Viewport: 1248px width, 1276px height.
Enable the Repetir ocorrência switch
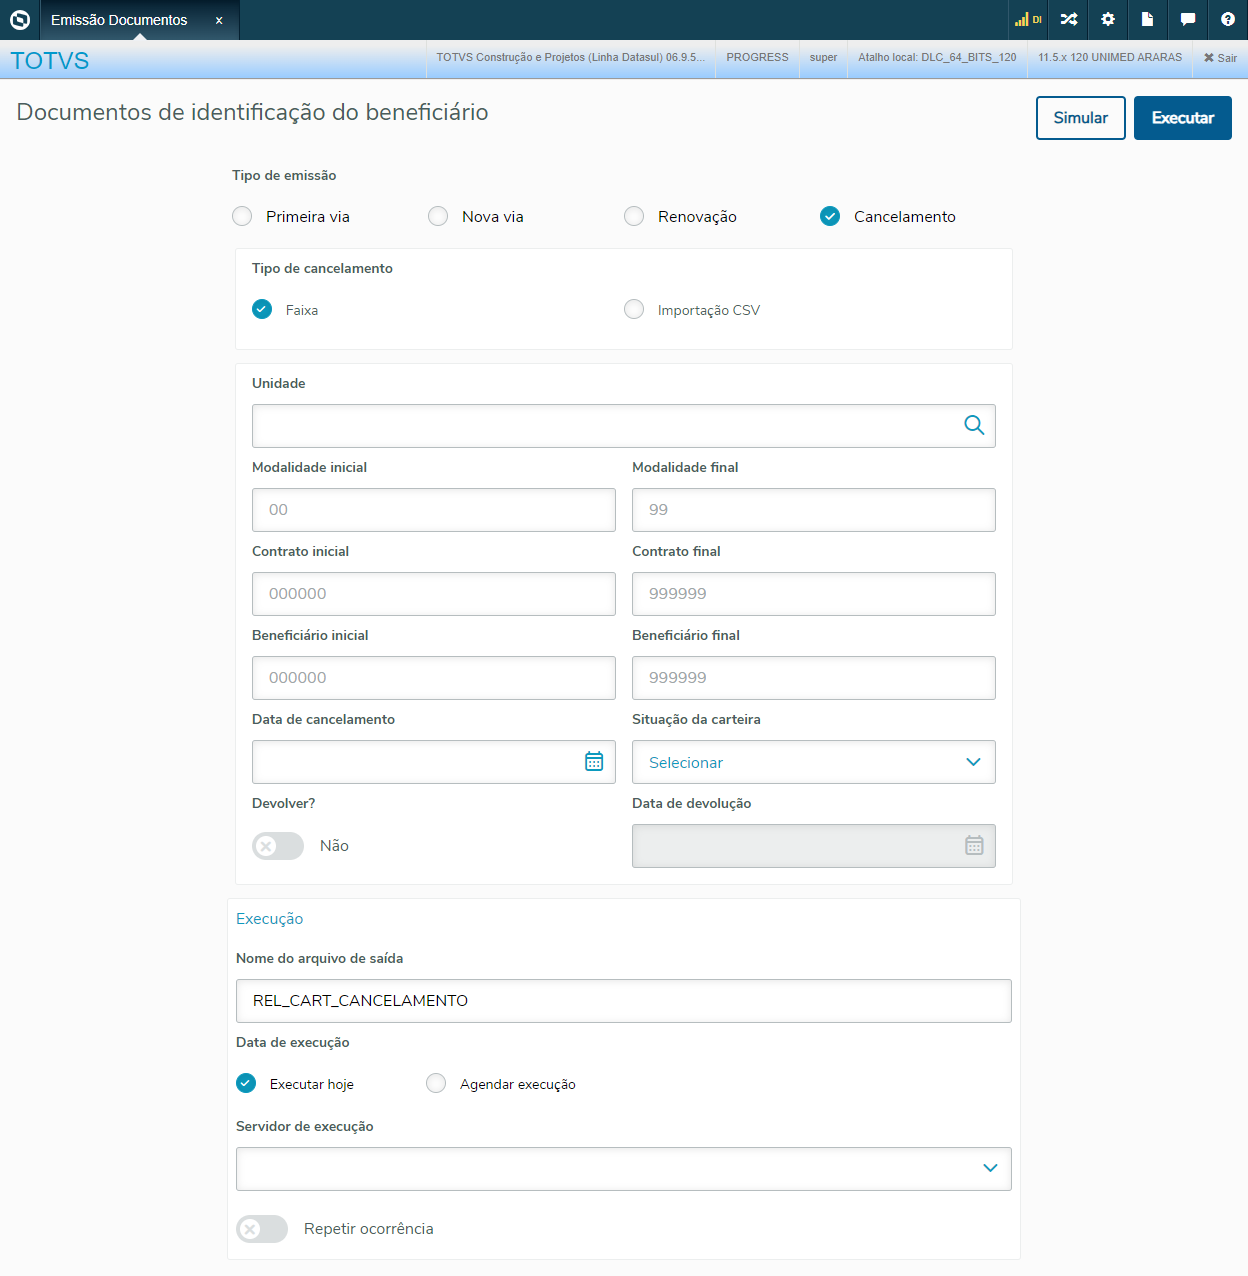(261, 1229)
